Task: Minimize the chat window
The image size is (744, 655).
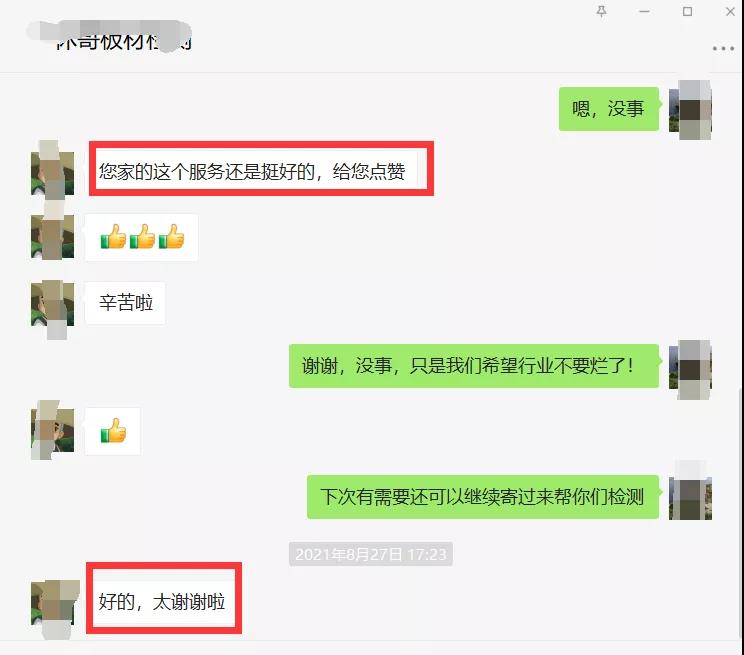Action: pos(644,11)
